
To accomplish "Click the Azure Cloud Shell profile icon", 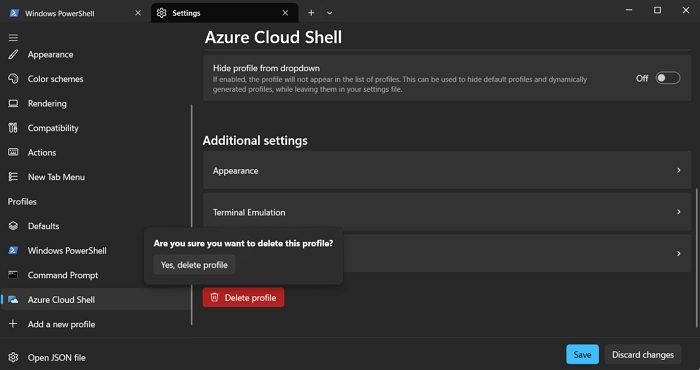I will coord(13,299).
